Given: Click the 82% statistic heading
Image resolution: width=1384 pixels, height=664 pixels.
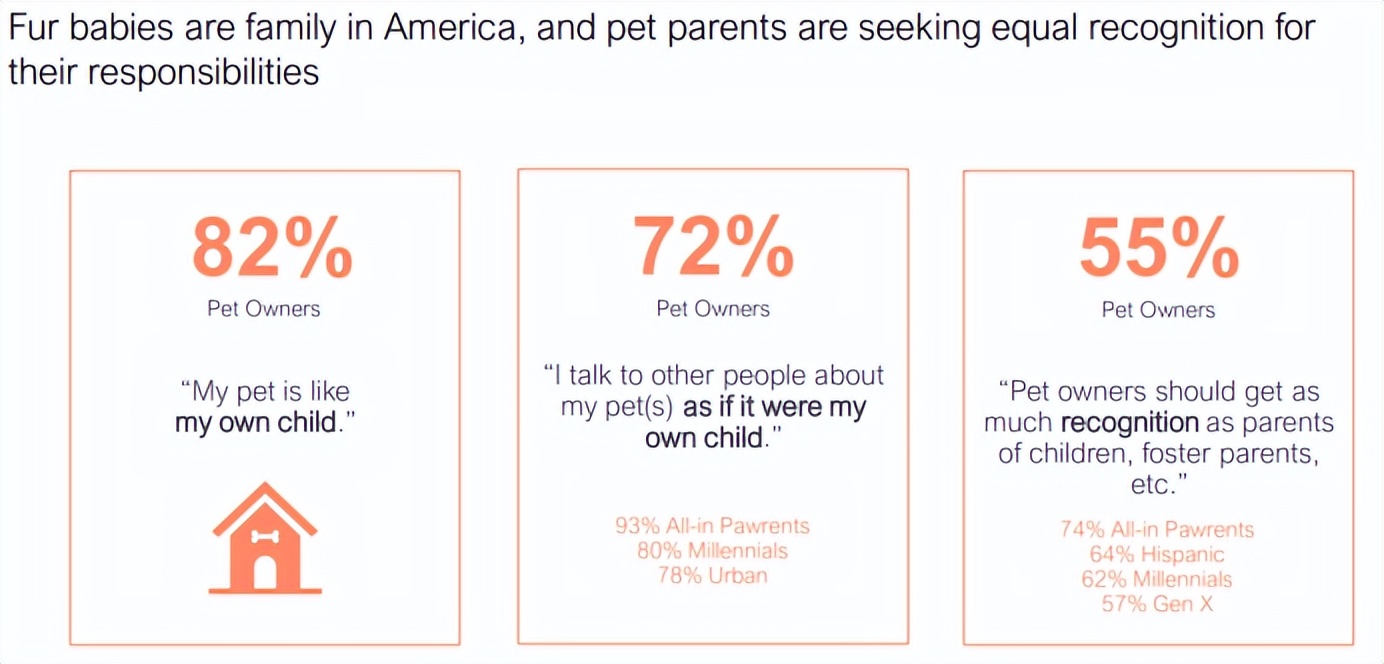Looking at the screenshot, I should (x=271, y=247).
